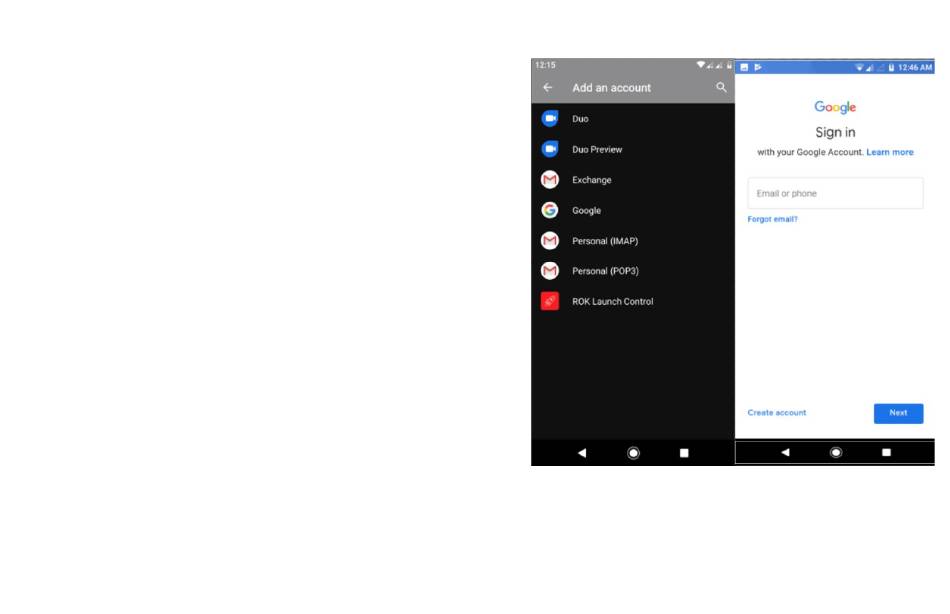Click the Gmail icon for Personal (POP3)
Viewport: 950px width, 614px height.
click(x=549, y=271)
